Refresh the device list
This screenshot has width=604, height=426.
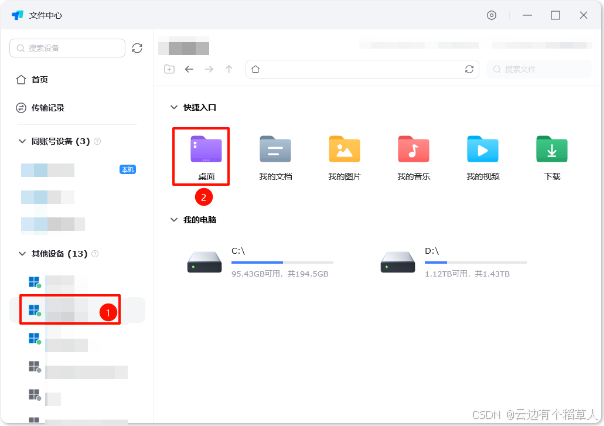pos(137,48)
